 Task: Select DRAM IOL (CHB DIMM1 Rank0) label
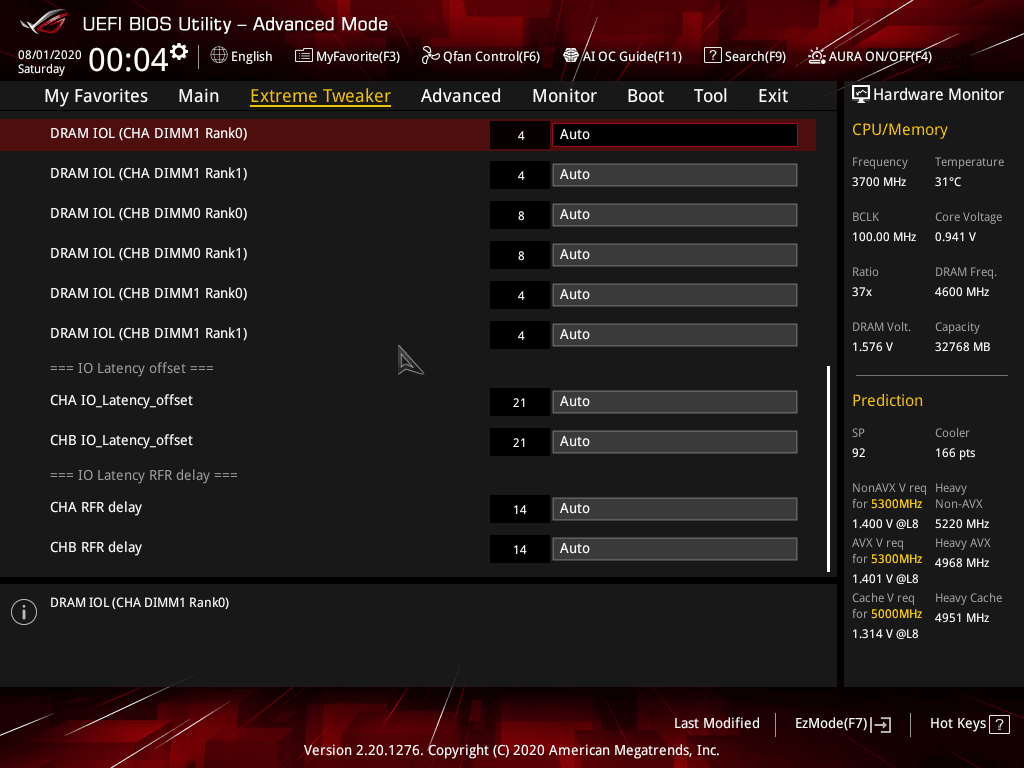(149, 293)
